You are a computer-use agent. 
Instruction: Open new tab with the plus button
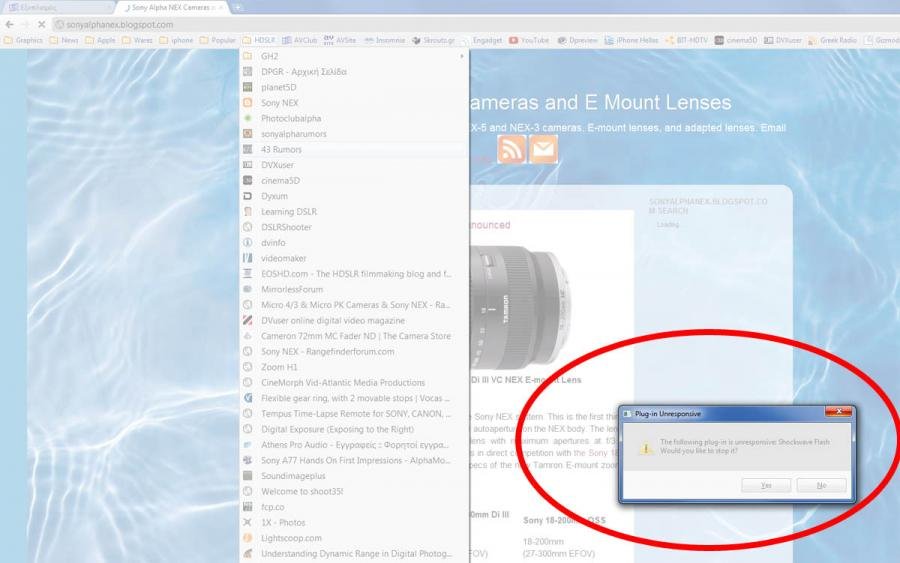tap(237, 7)
